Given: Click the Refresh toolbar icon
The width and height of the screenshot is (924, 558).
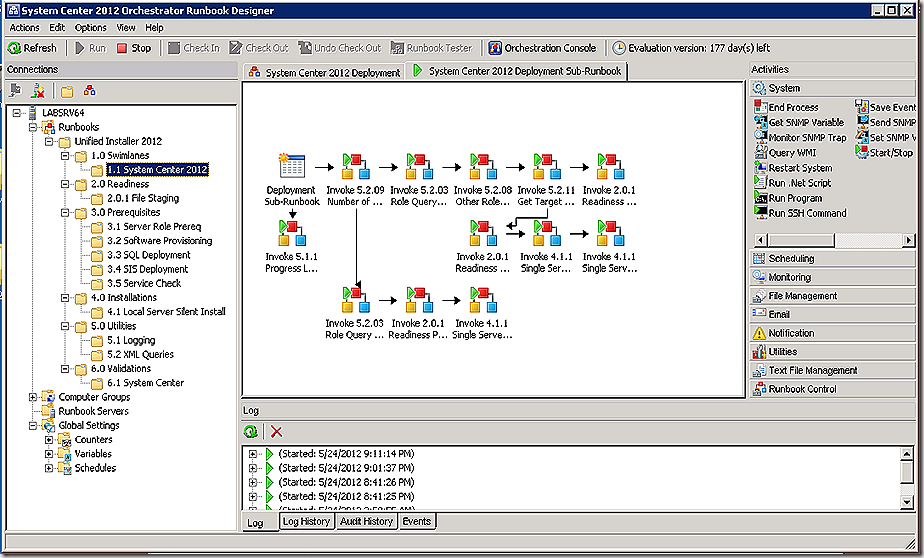Looking at the screenshot, I should pos(14,48).
